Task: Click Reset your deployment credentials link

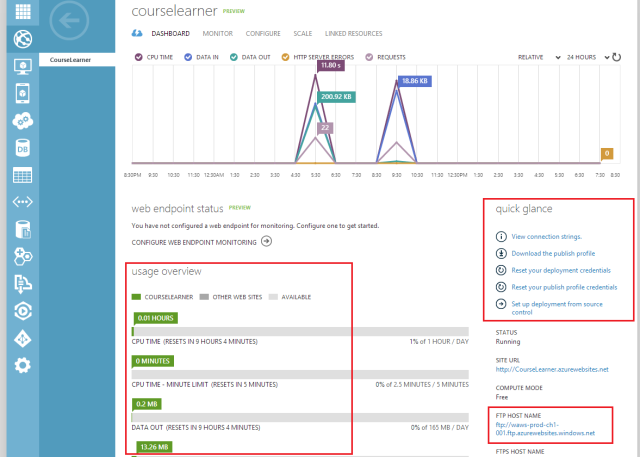Action: (561, 270)
